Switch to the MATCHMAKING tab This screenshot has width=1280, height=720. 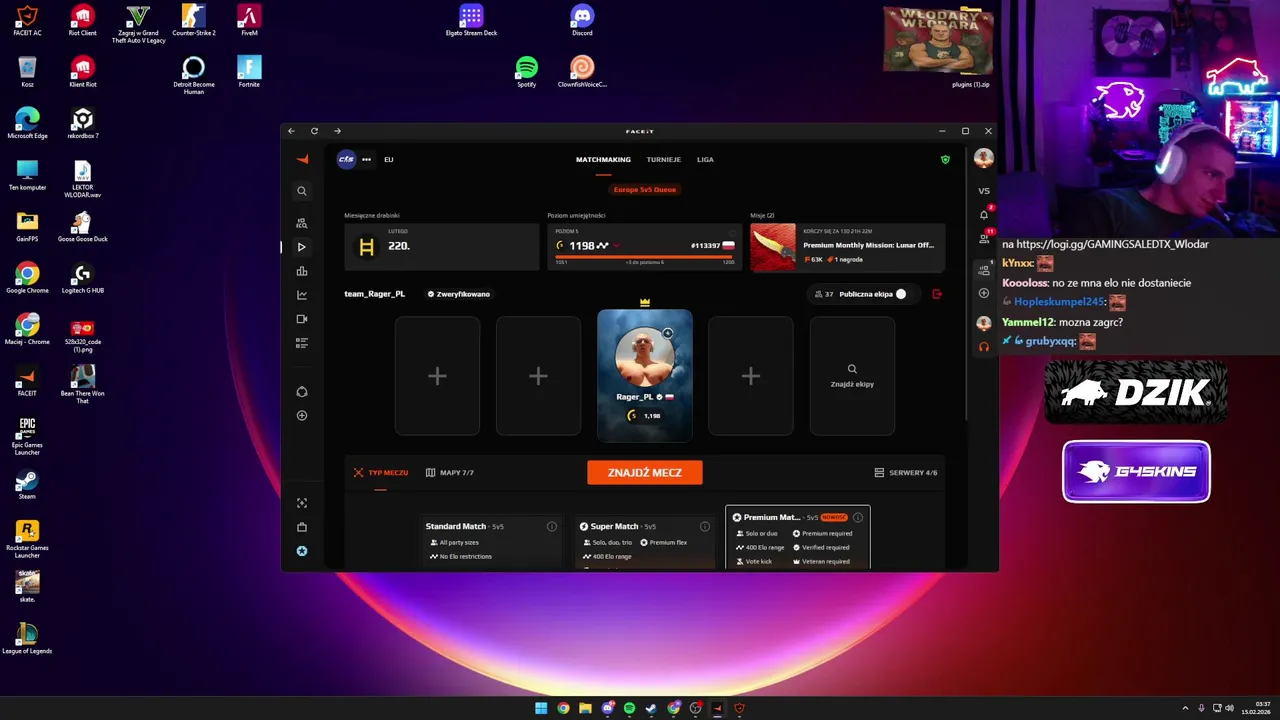tap(603, 159)
